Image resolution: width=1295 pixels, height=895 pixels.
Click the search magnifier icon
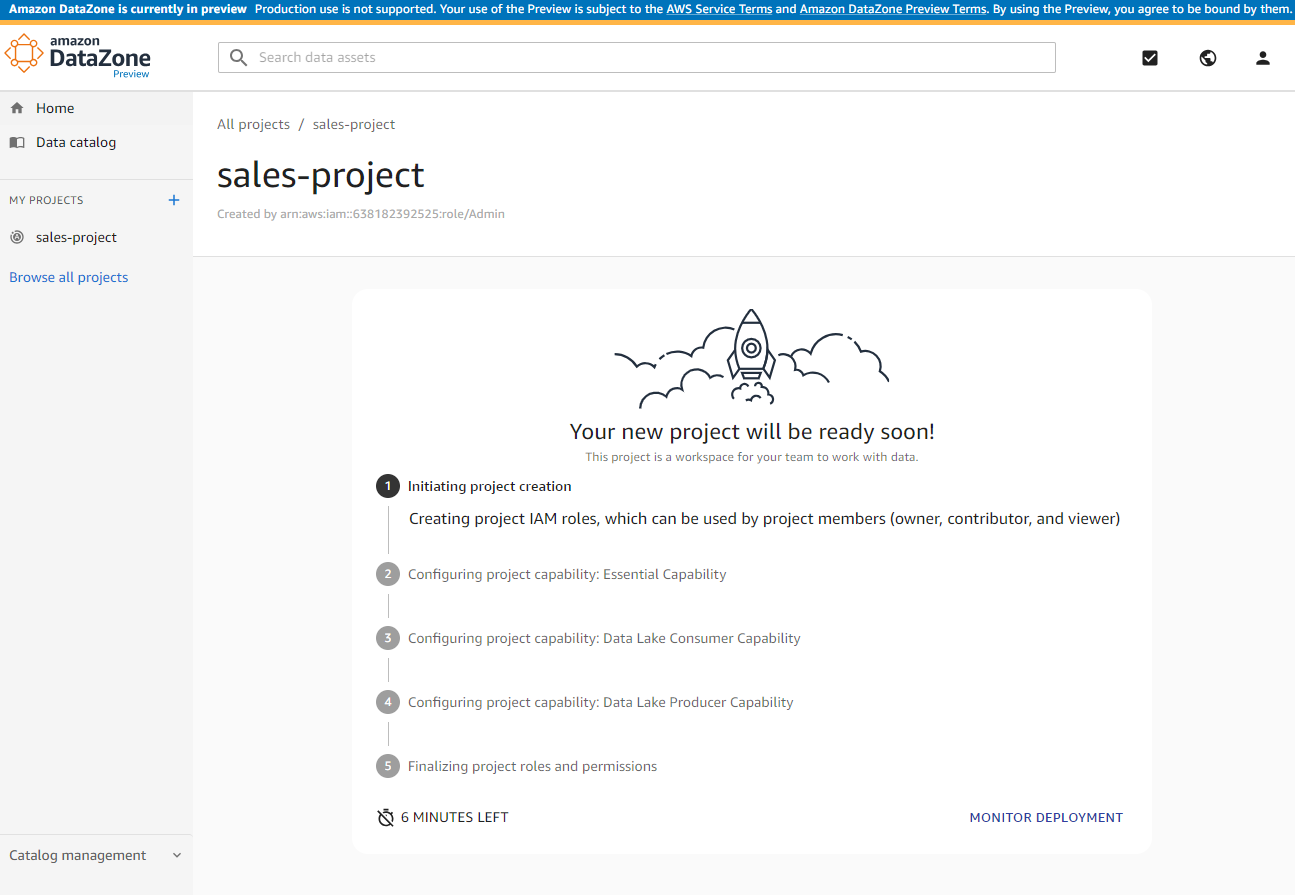[238, 57]
